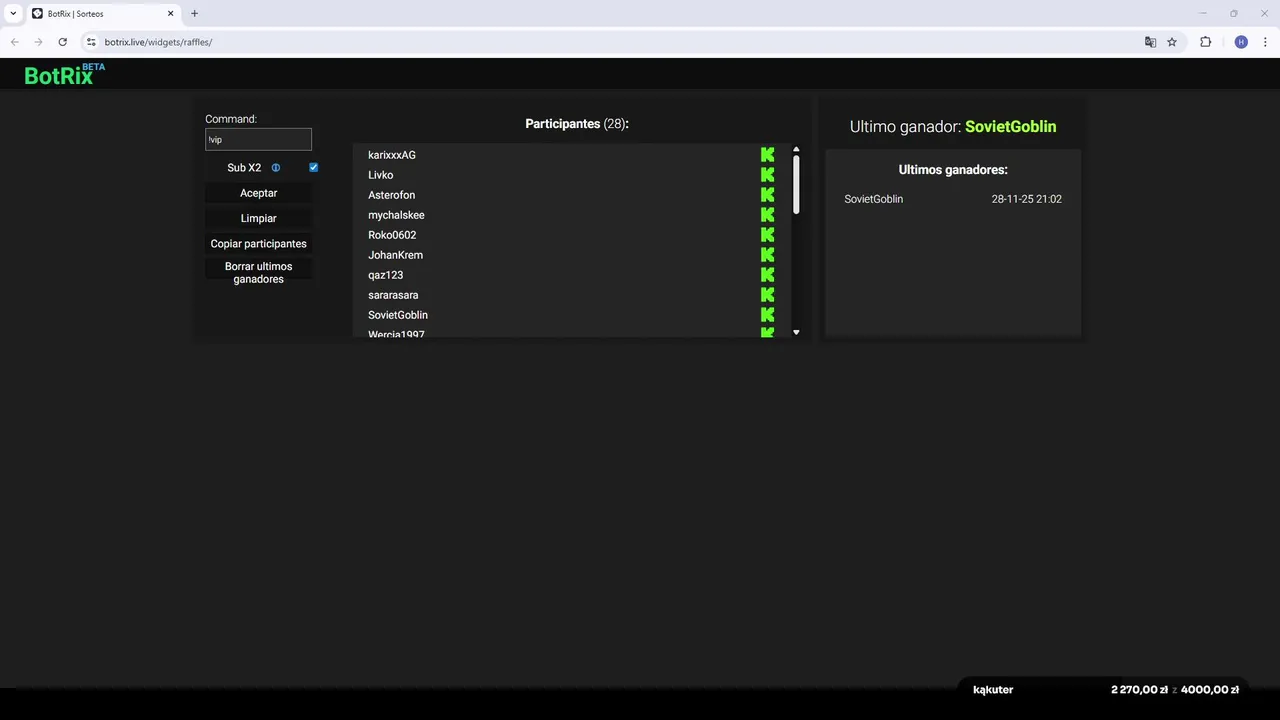The image size is (1280, 720).
Task: Select participant Roko0602
Action: click(392, 235)
